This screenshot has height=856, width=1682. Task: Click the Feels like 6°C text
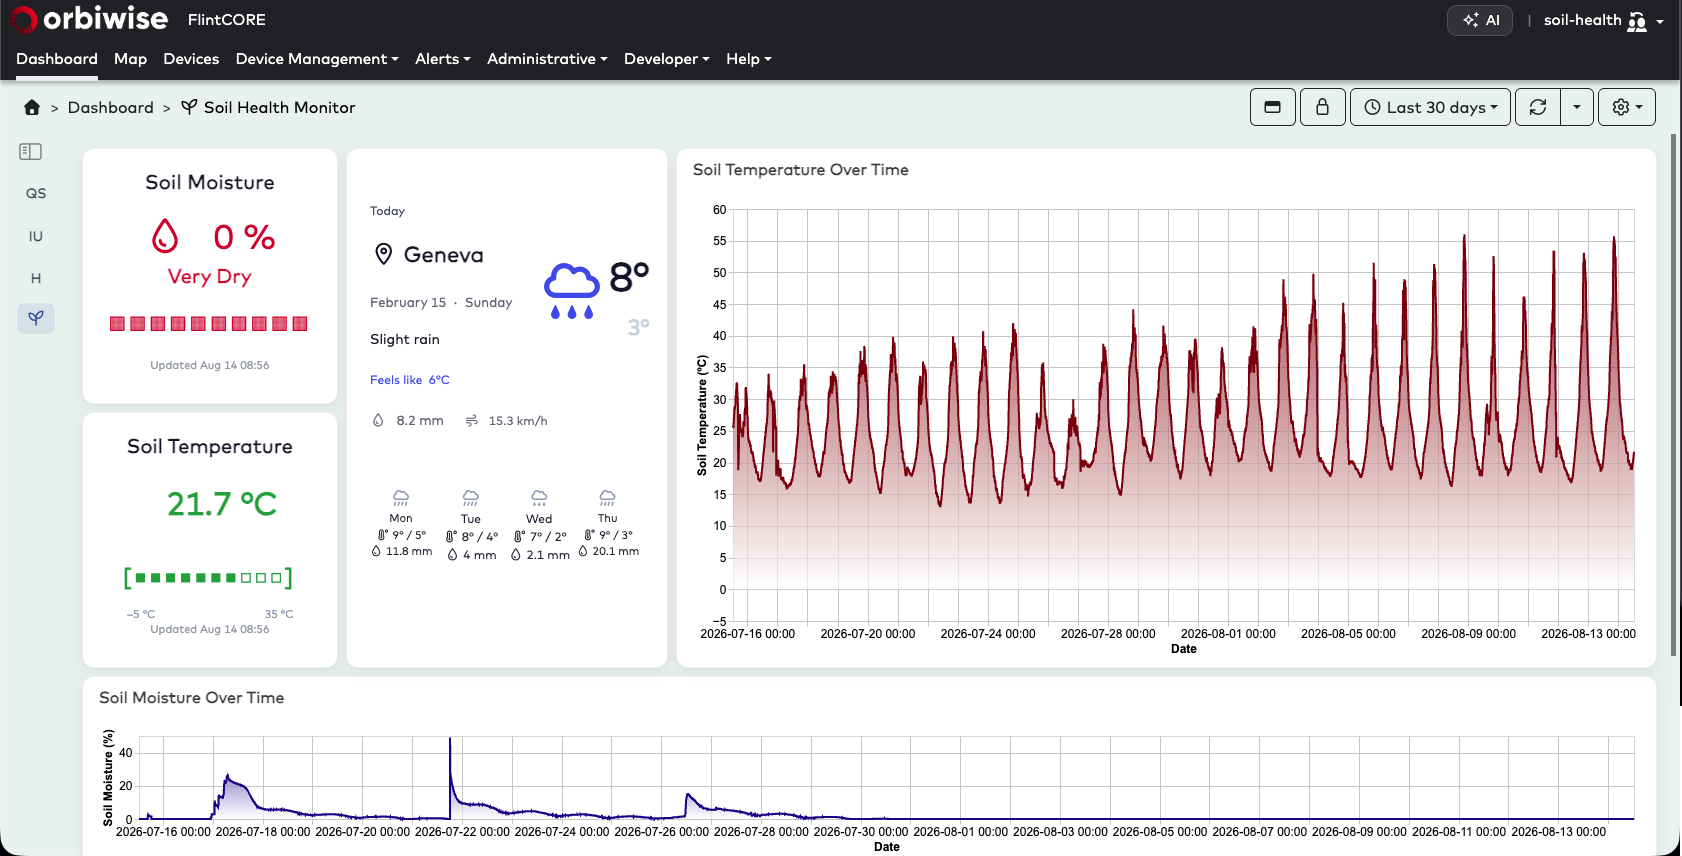click(410, 380)
